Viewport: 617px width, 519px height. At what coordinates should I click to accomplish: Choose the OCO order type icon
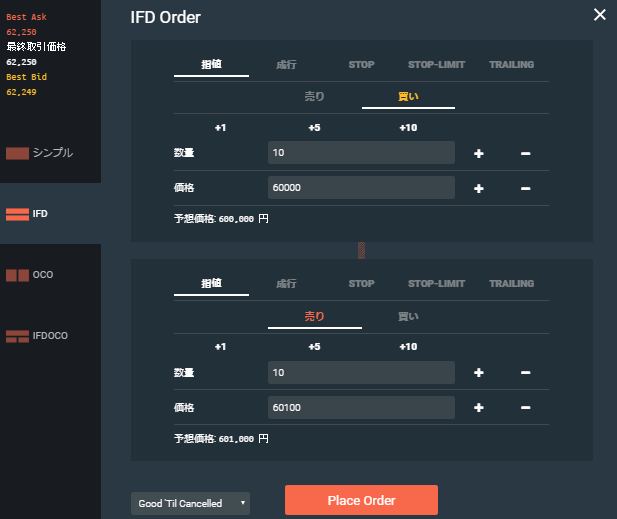point(17,274)
